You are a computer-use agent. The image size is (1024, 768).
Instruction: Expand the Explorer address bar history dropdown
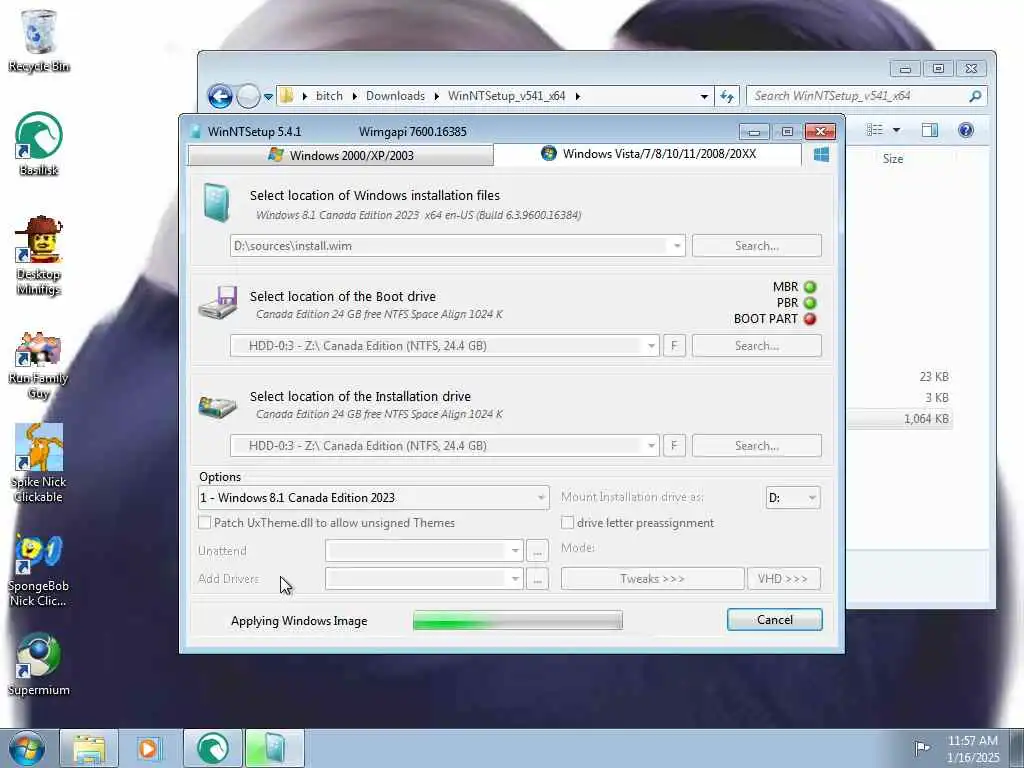(x=704, y=96)
